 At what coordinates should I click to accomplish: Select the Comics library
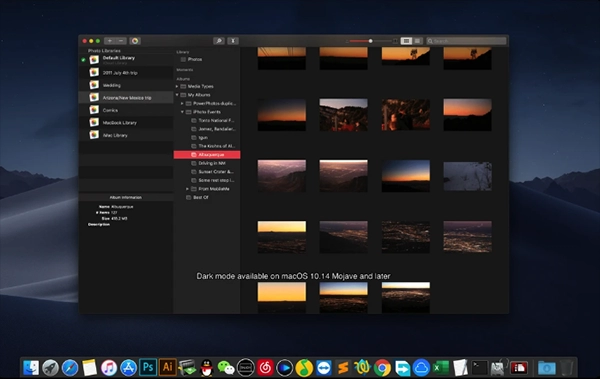pos(126,110)
